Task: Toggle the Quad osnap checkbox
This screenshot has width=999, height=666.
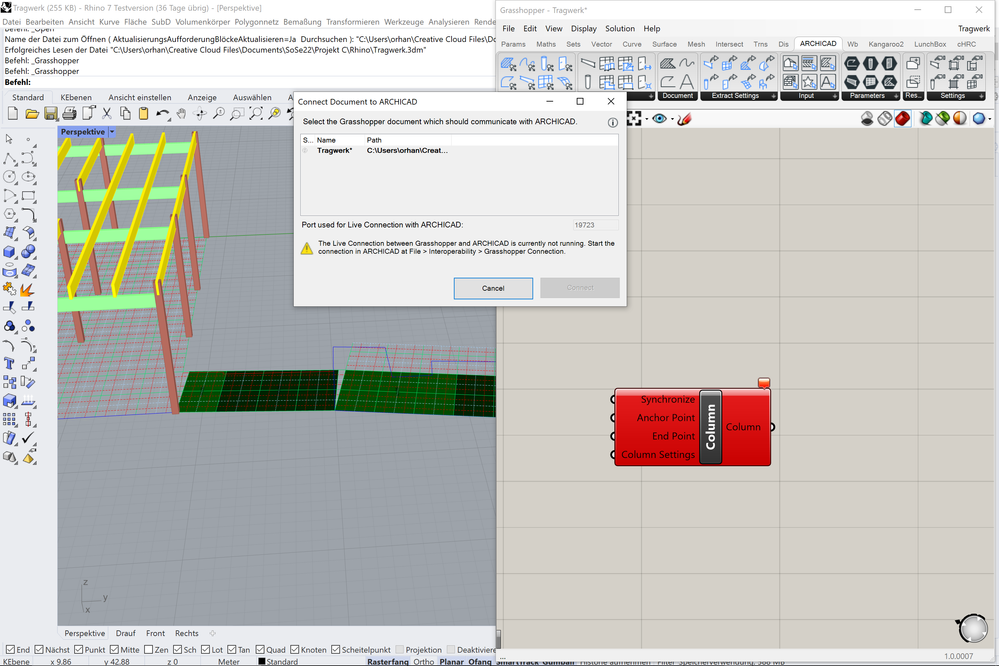Action: (x=260, y=649)
